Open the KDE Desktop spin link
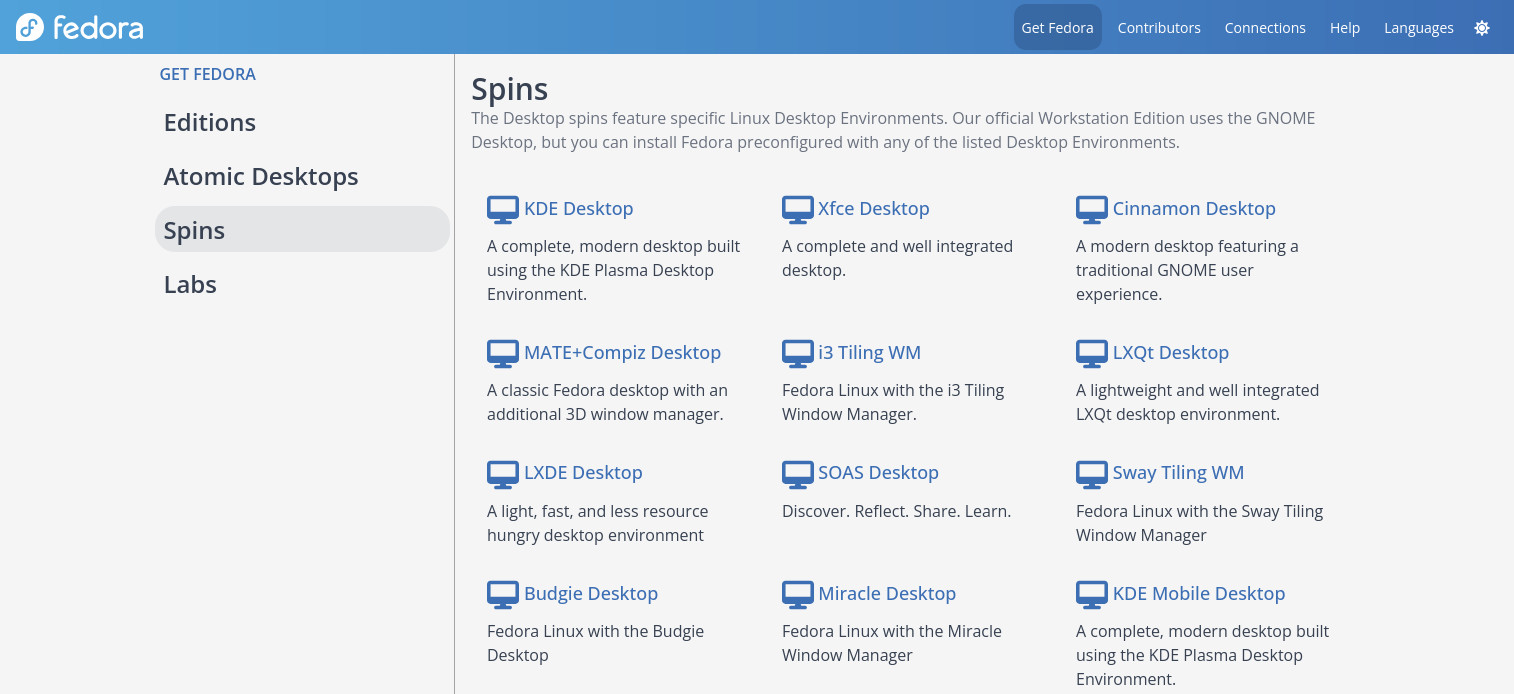The width and height of the screenshot is (1514, 694). click(x=578, y=208)
